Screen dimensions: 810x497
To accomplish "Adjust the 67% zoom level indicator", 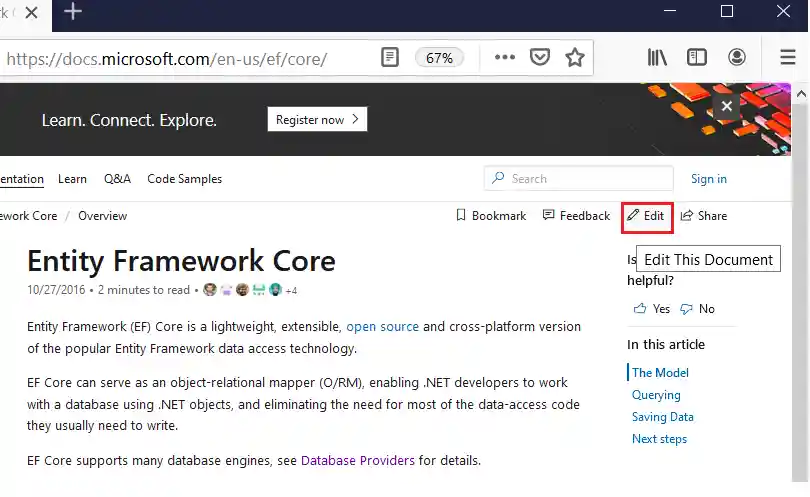I will point(440,58).
